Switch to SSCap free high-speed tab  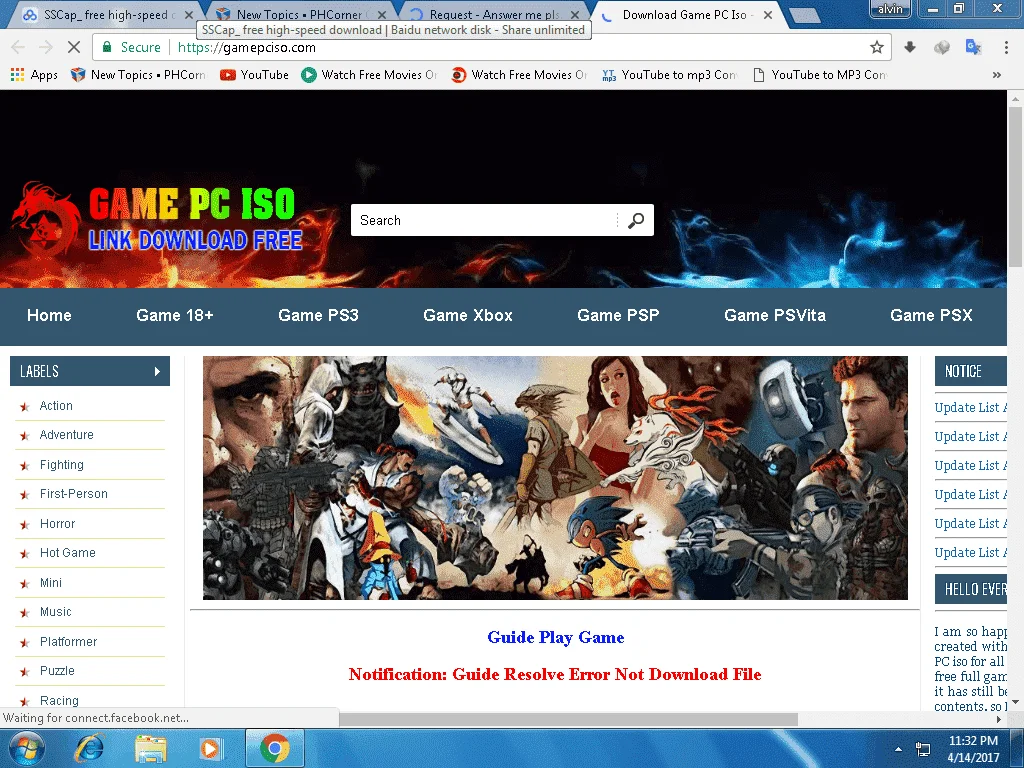point(104,14)
